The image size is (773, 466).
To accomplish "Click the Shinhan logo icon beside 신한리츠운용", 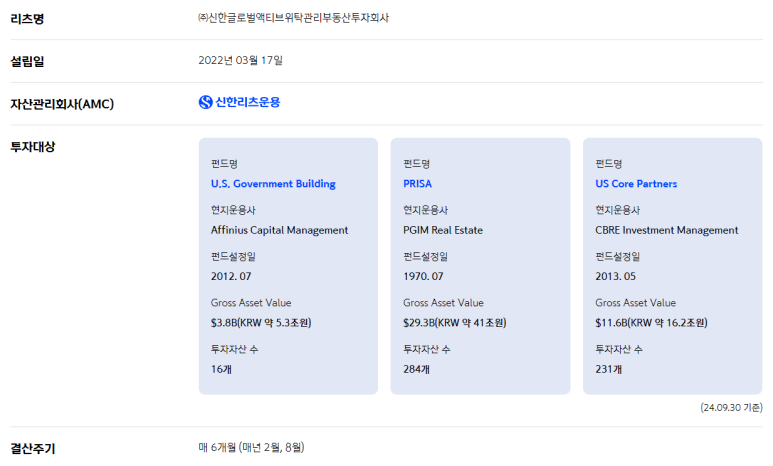I will coord(205,102).
